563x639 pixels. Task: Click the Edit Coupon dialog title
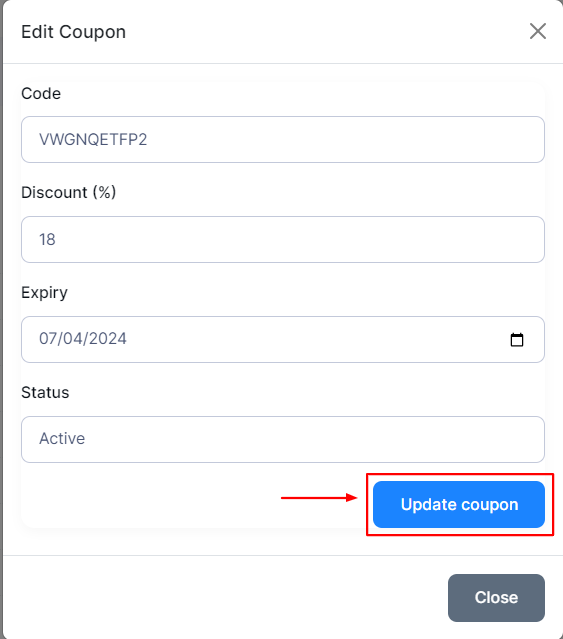pyautogui.click(x=73, y=32)
